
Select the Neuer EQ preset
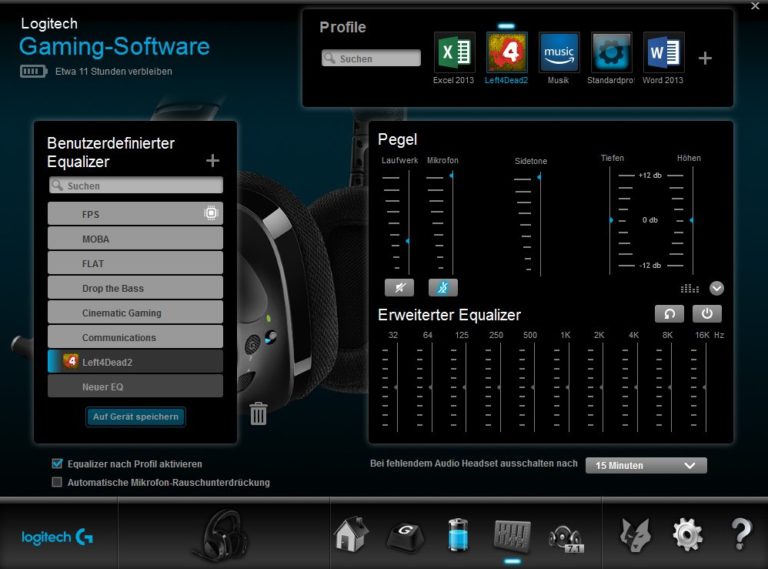coord(135,386)
